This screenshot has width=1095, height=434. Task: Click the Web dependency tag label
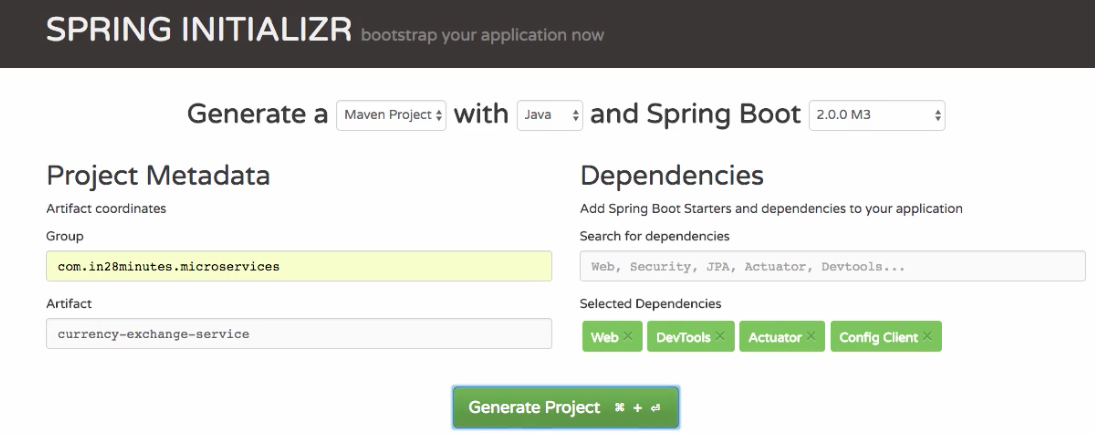pyautogui.click(x=604, y=338)
